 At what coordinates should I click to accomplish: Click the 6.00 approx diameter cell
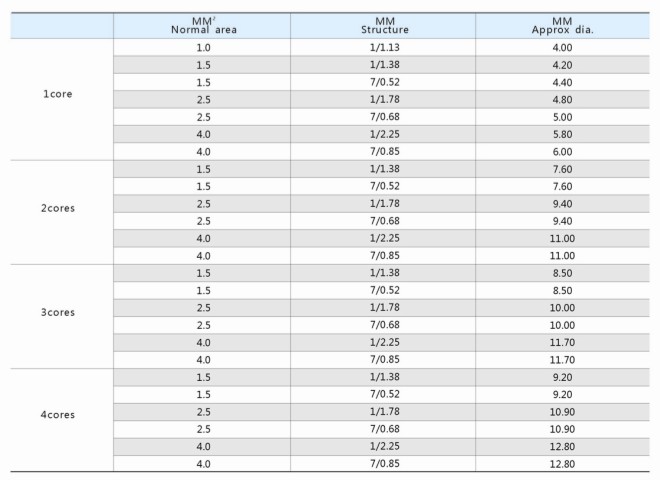tap(562, 152)
